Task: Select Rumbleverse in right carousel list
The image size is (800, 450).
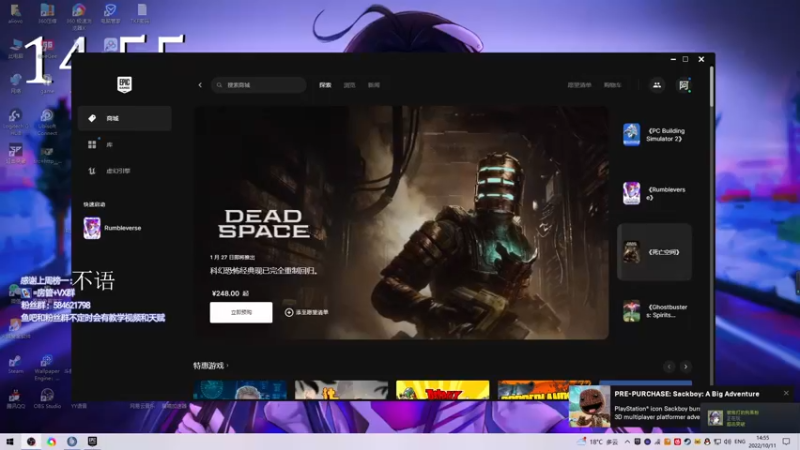Action: click(x=655, y=193)
